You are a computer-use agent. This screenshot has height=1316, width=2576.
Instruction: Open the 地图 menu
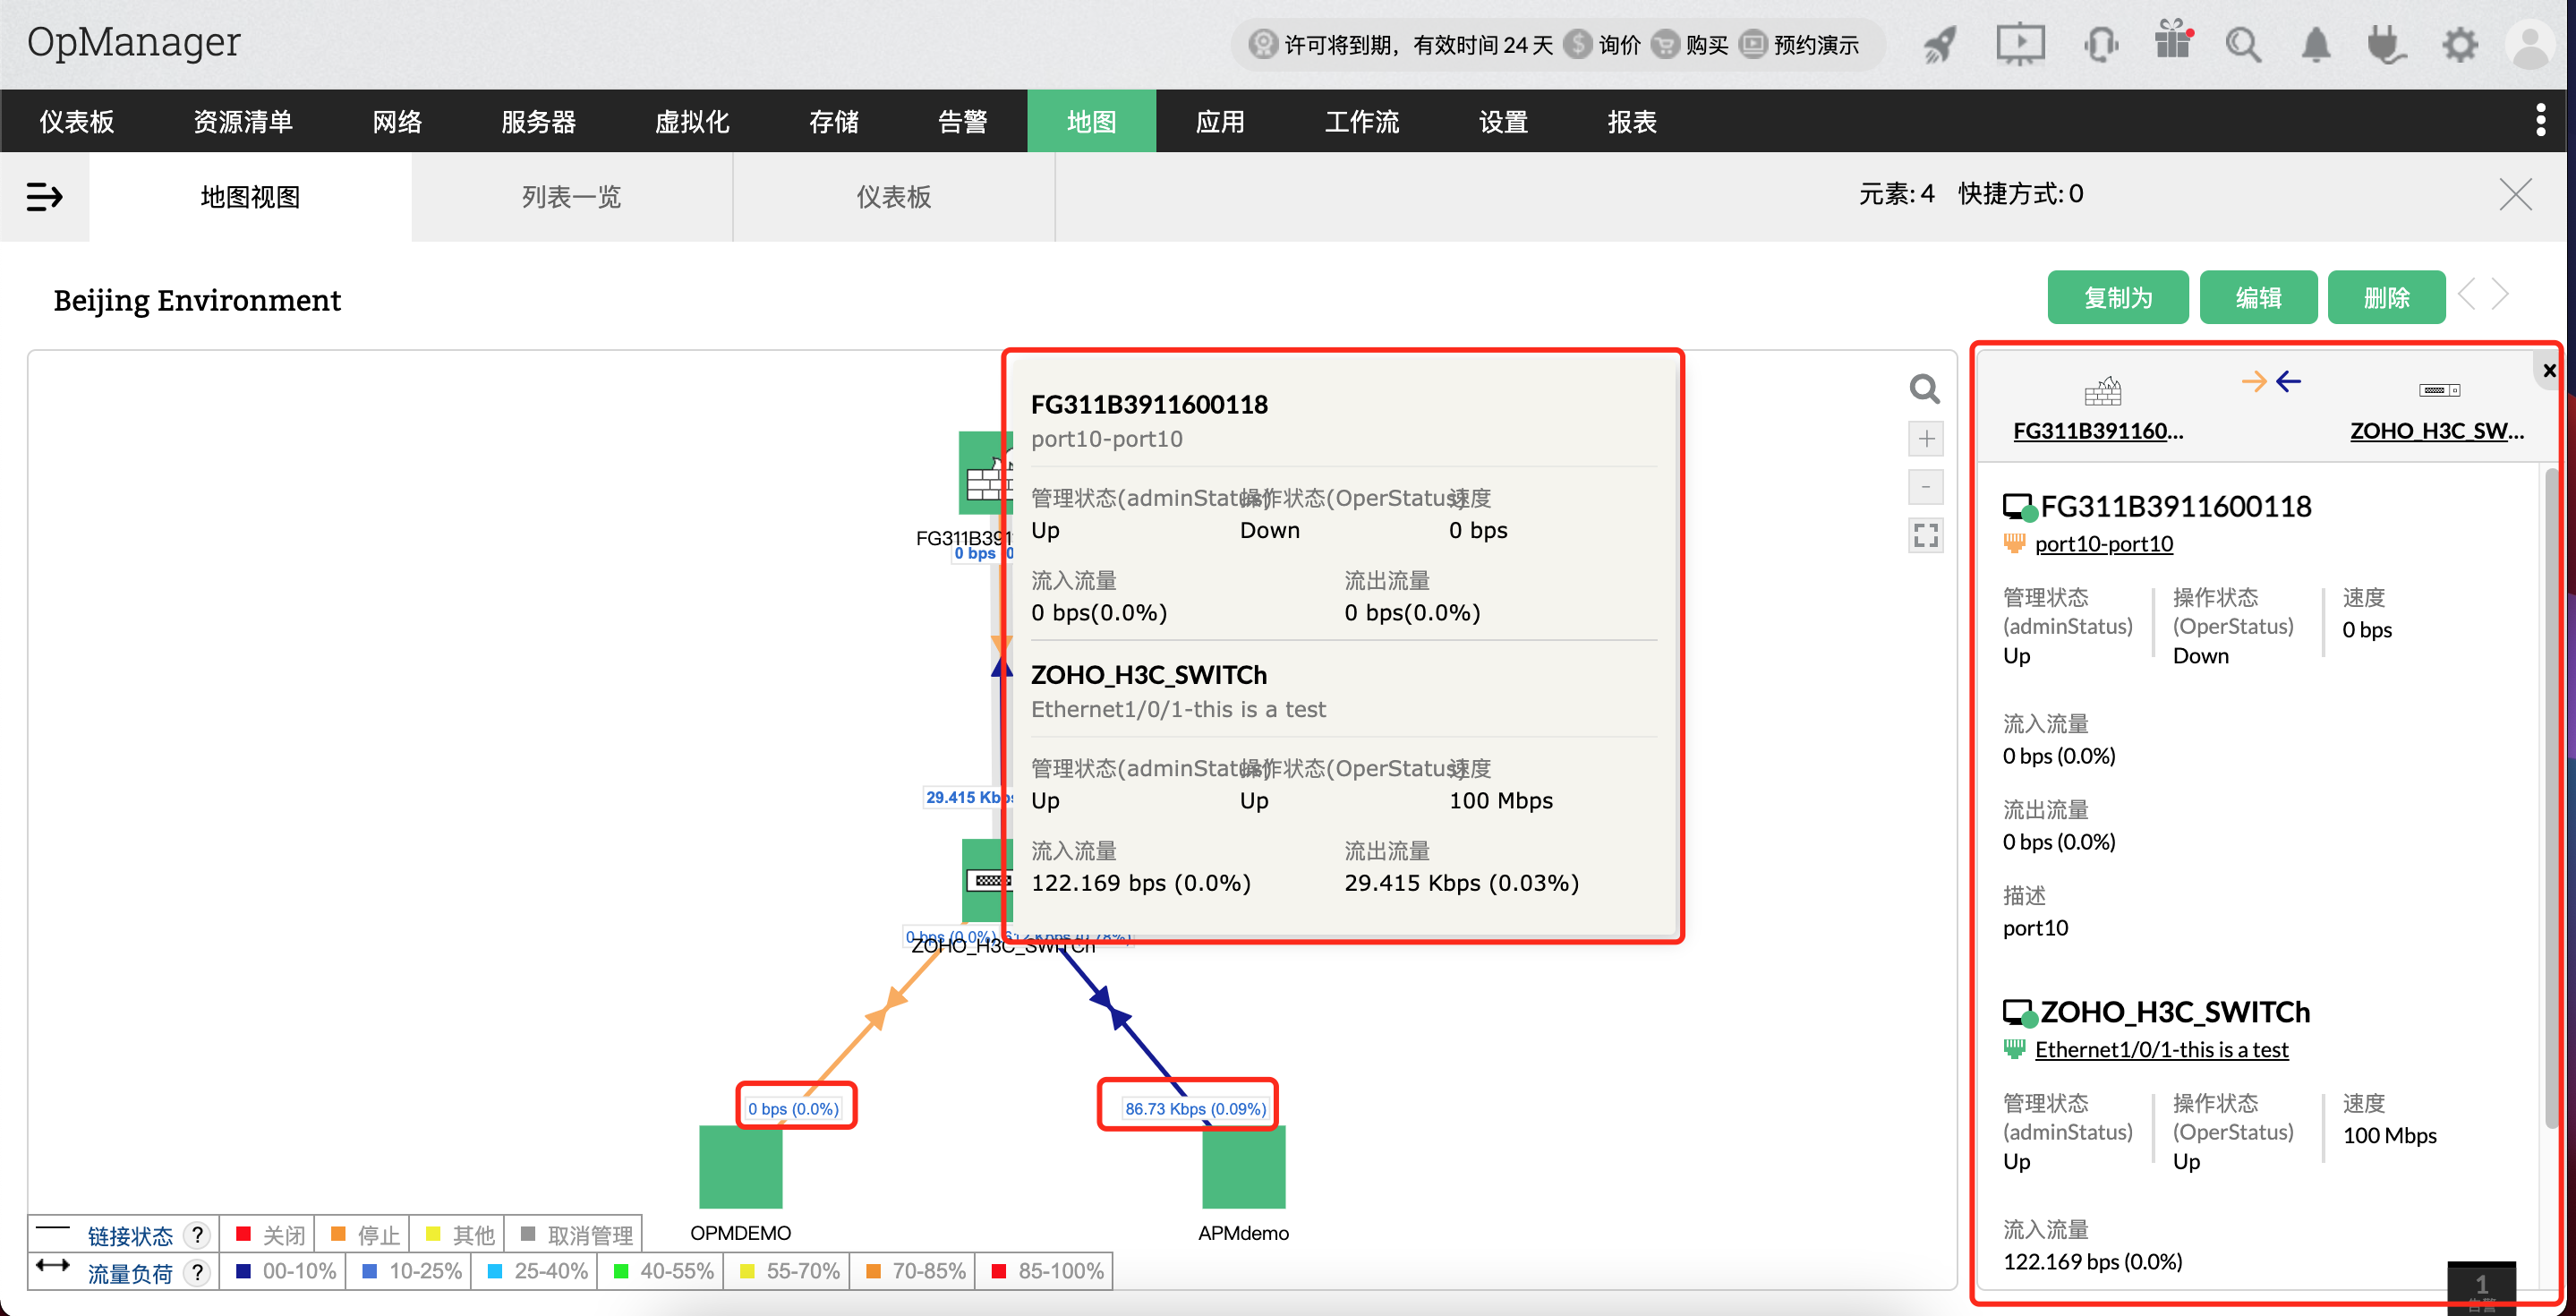click(x=1091, y=121)
